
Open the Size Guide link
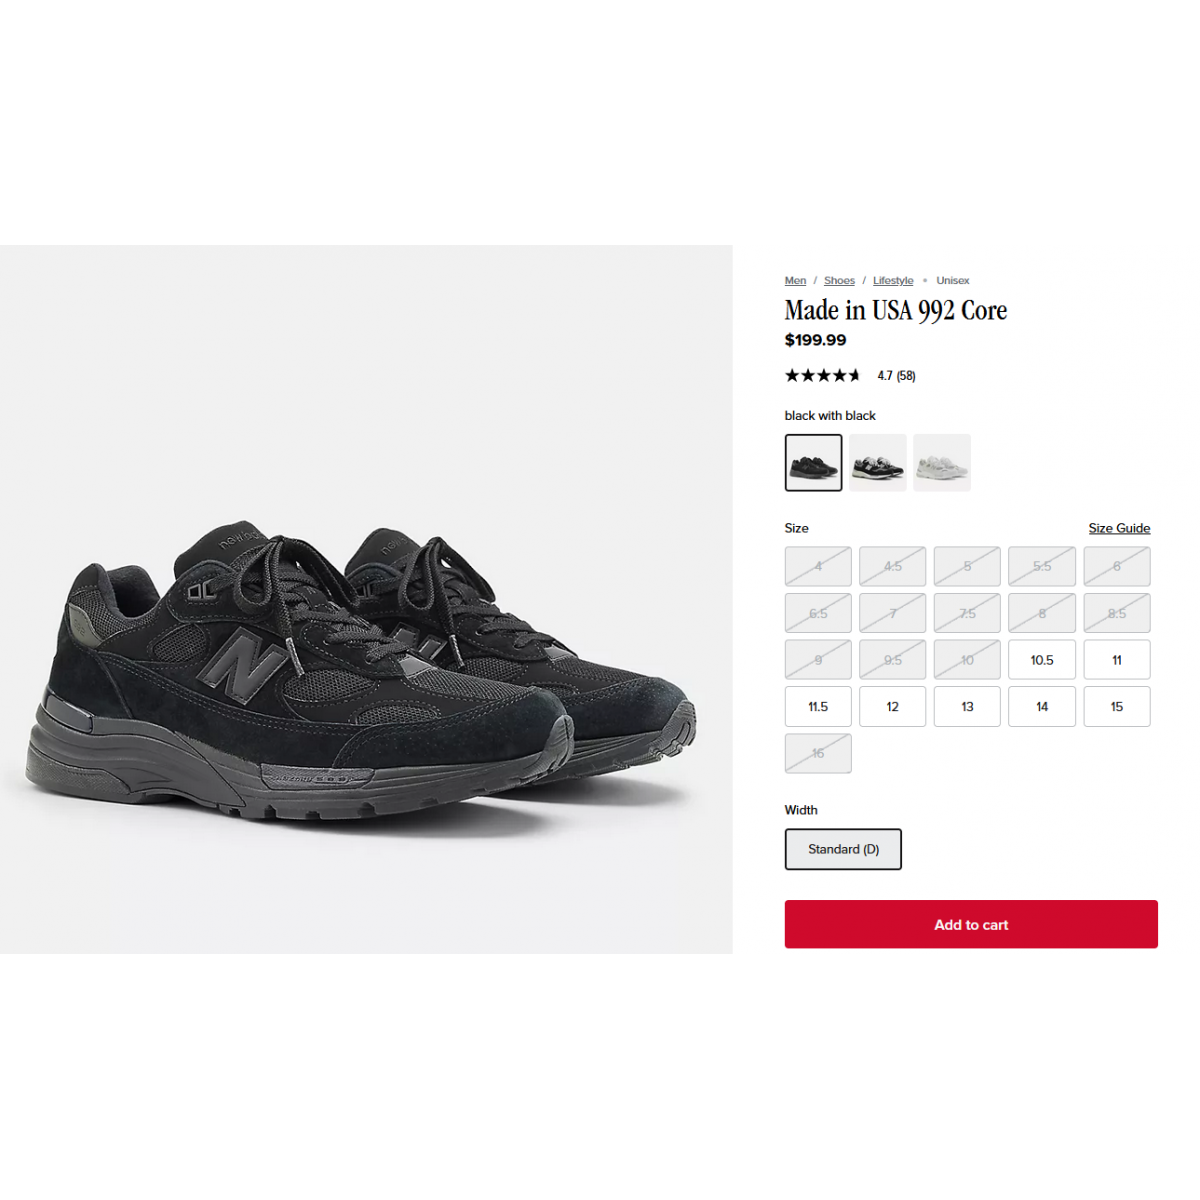point(1119,528)
